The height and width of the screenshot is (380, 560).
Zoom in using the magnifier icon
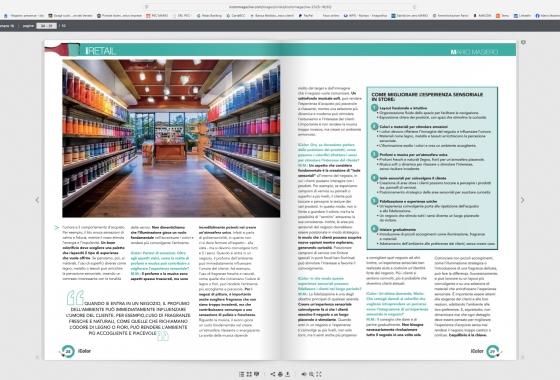[311, 374]
